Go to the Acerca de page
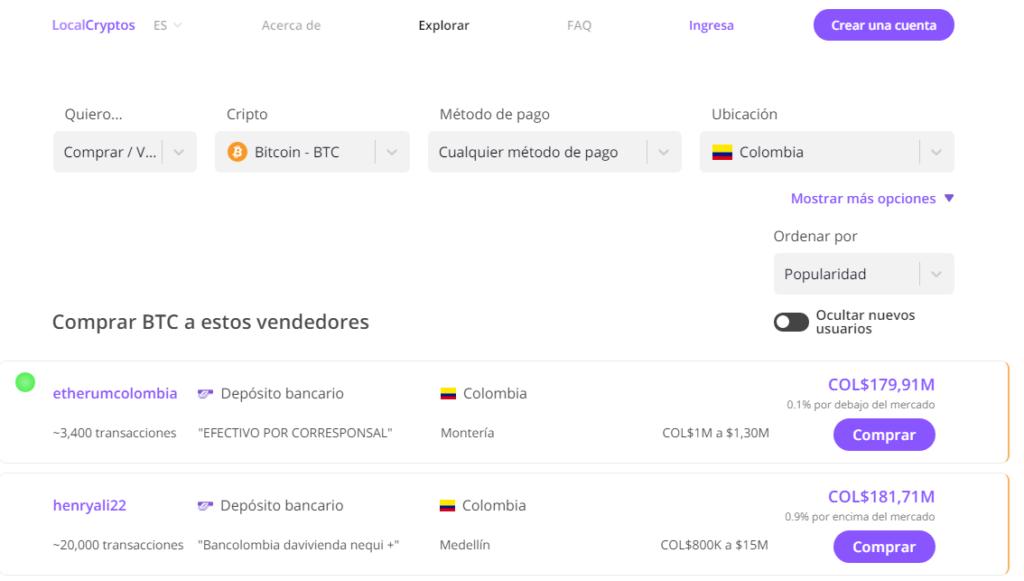The image size is (1024, 581). click(291, 25)
